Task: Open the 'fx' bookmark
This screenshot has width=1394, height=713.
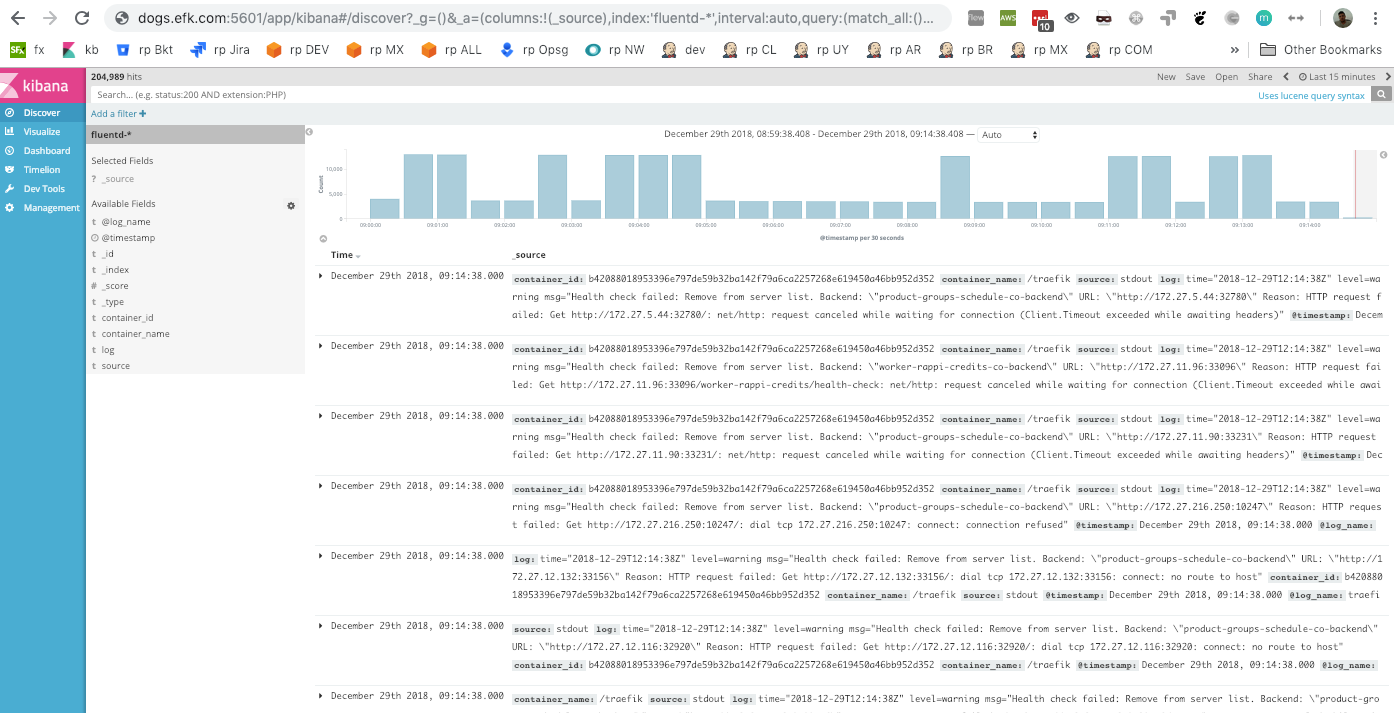Action: [27, 50]
